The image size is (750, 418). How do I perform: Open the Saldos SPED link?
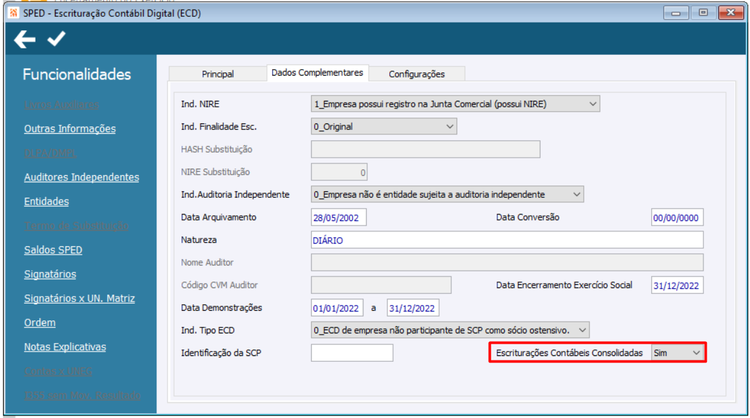coord(53,250)
